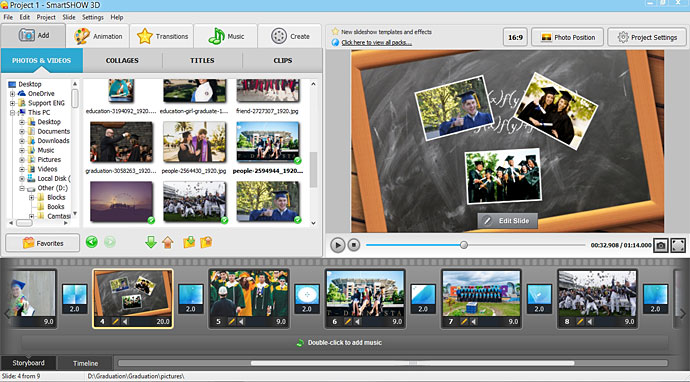Click 'Click here to view all packs' link
Image resolution: width=690 pixels, height=382 pixels.
pyautogui.click(x=376, y=43)
